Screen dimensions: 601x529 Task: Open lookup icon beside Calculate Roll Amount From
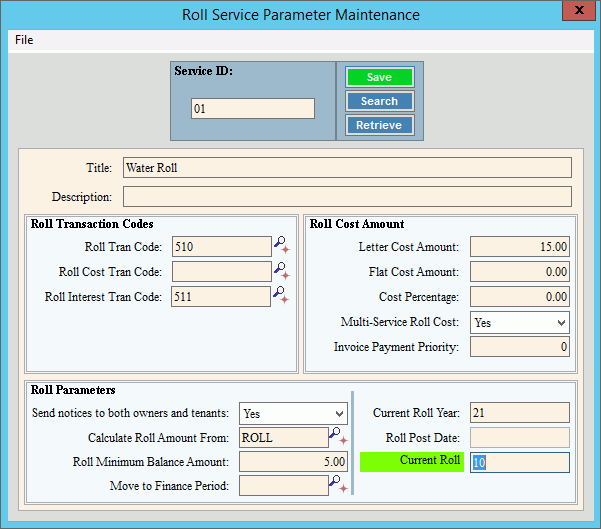click(338, 436)
